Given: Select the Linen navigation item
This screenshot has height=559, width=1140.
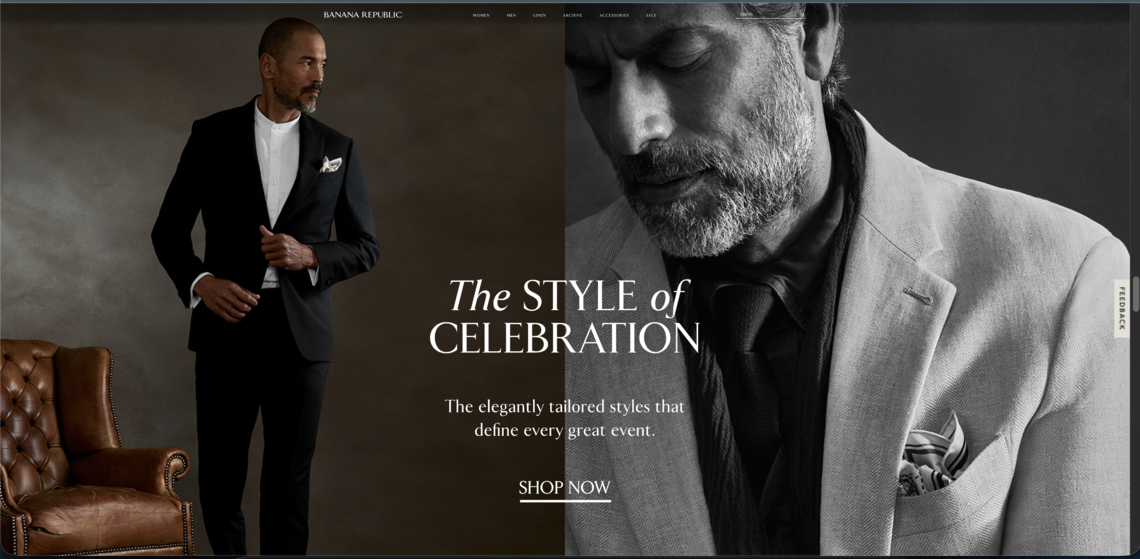Looking at the screenshot, I should pyautogui.click(x=539, y=16).
